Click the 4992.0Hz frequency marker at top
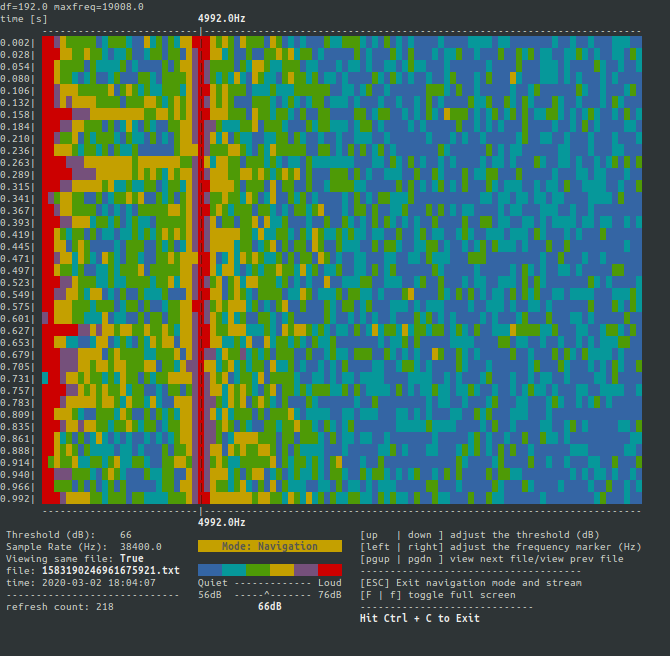Image resolution: width=670 pixels, height=656 pixels. (222, 18)
